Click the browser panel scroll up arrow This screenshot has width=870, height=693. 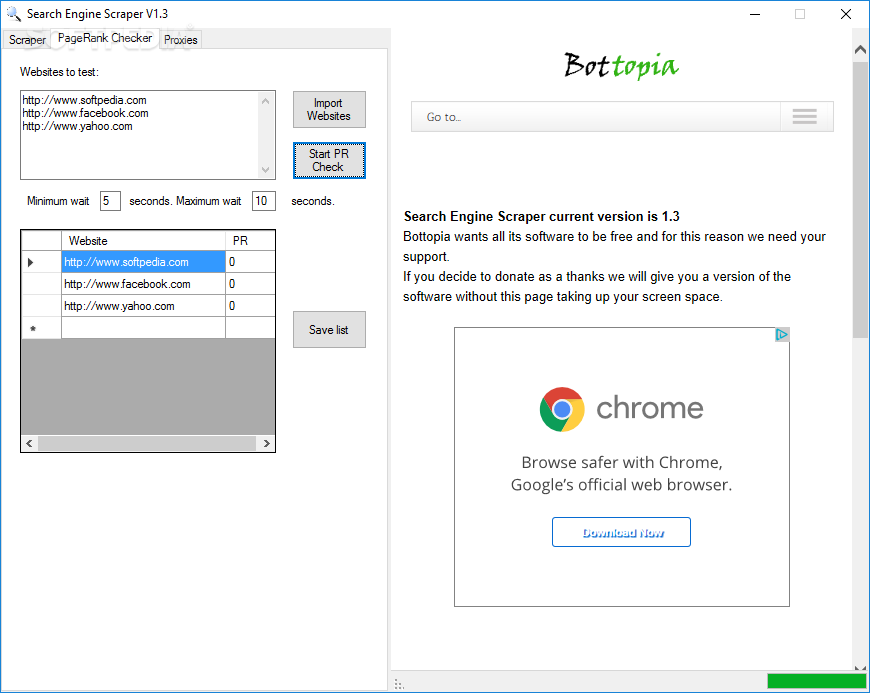pos(861,50)
